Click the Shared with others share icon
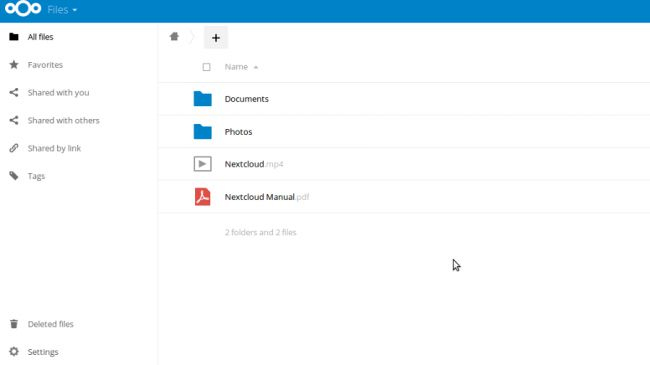This screenshot has height=365, width=650. click(x=14, y=120)
